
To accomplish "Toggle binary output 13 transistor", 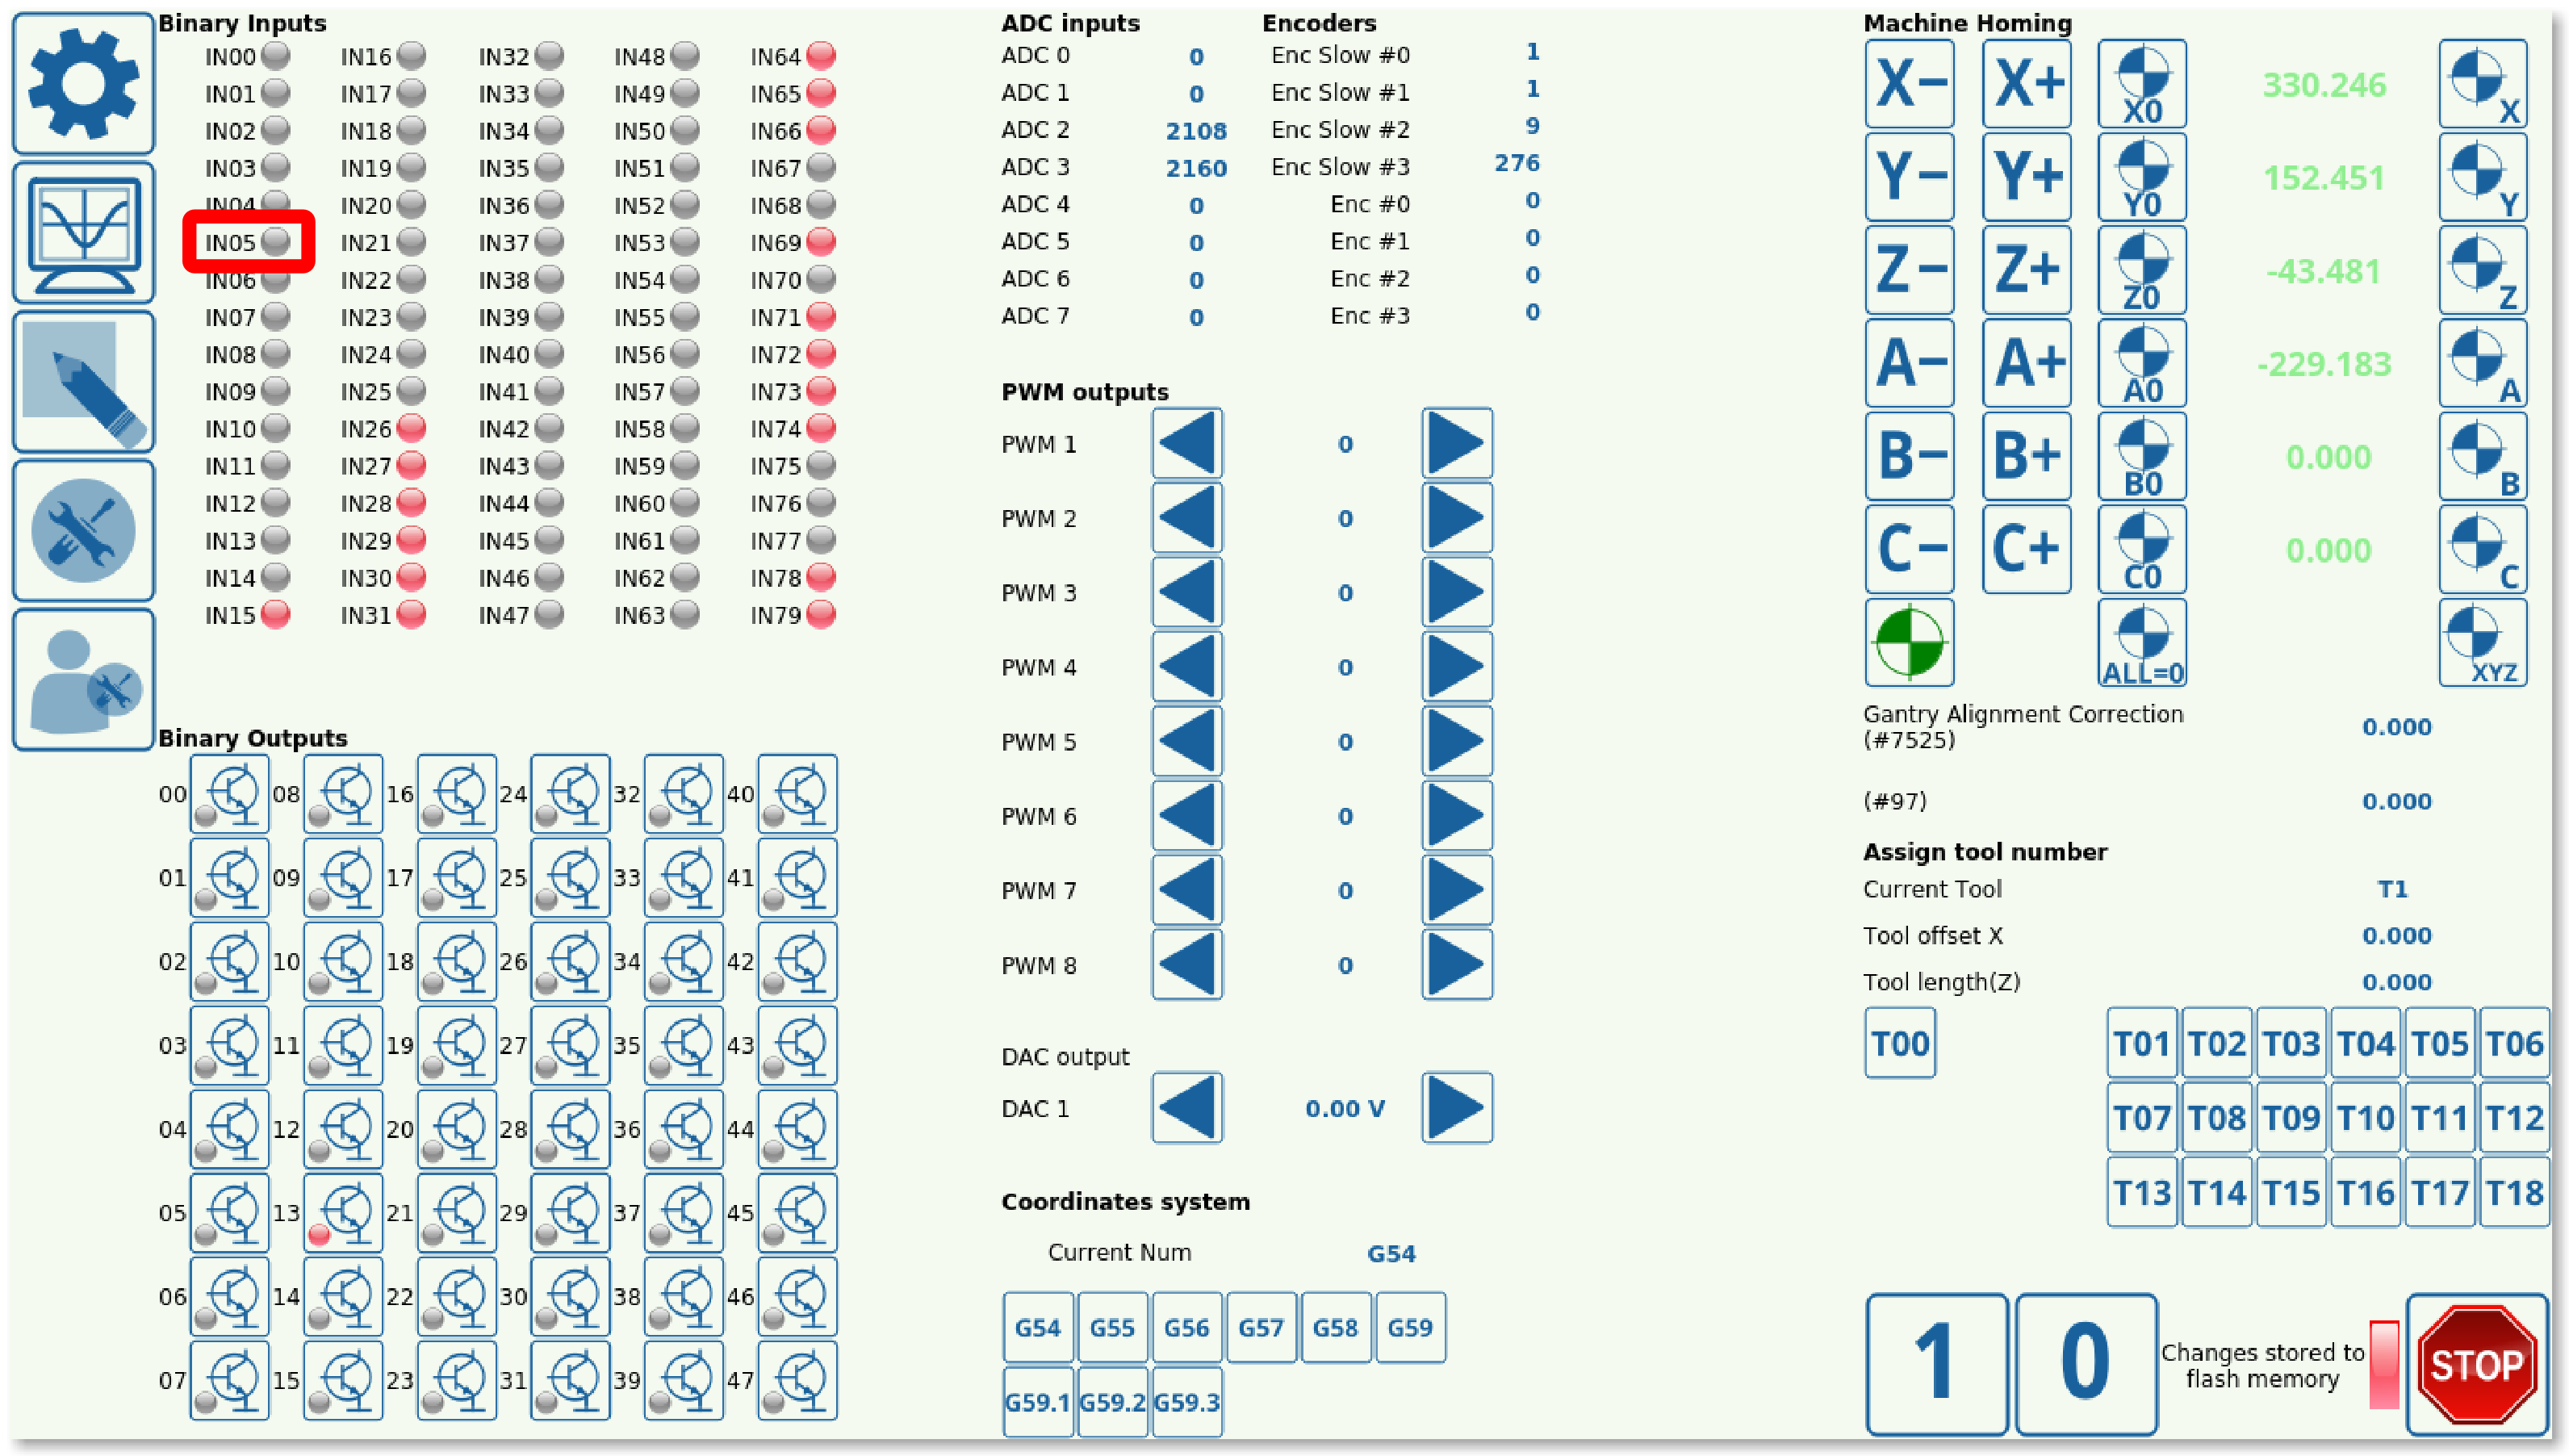I will [343, 1212].
